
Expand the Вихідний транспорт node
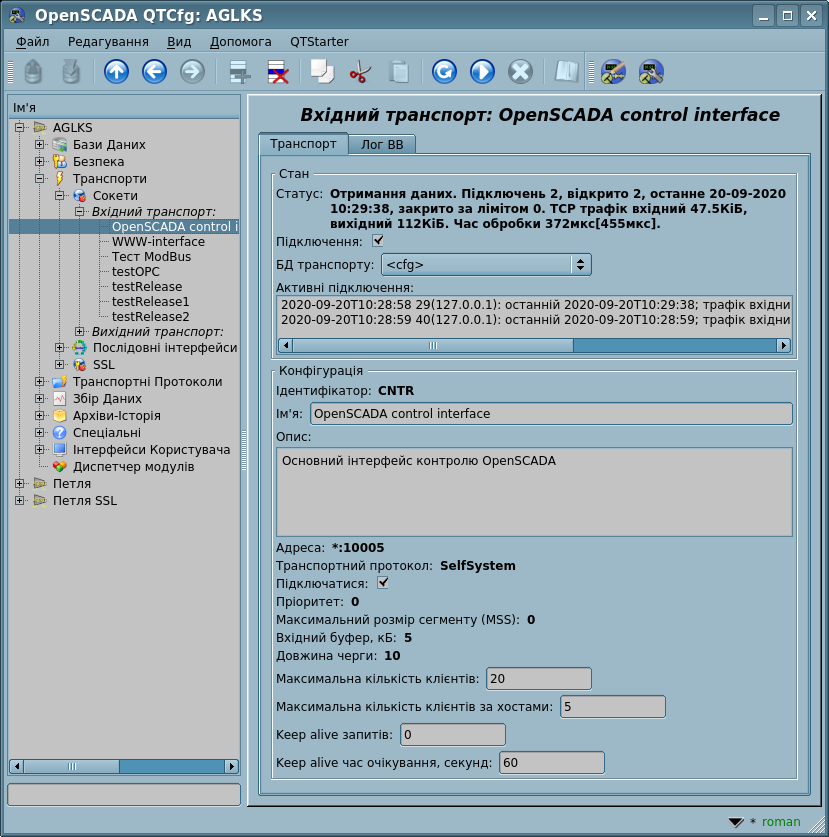click(80, 332)
